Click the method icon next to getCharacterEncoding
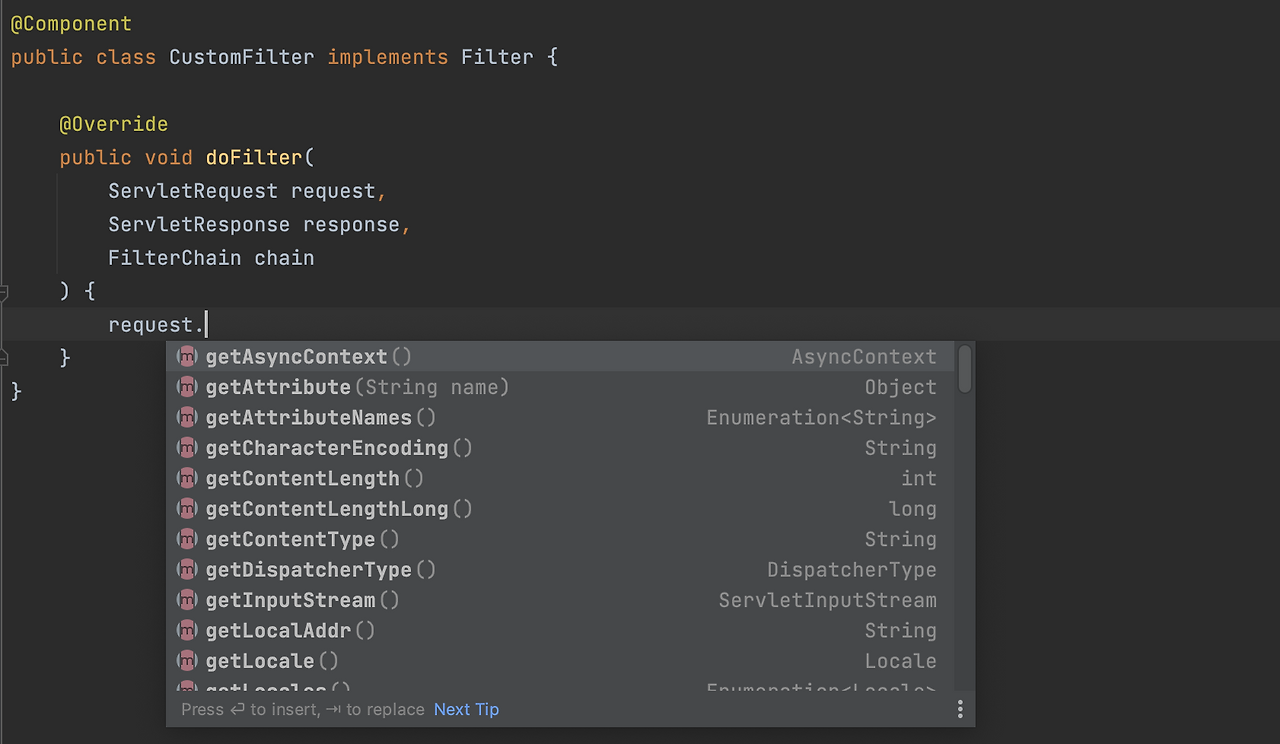This screenshot has height=744, width=1280. pyautogui.click(x=186, y=448)
